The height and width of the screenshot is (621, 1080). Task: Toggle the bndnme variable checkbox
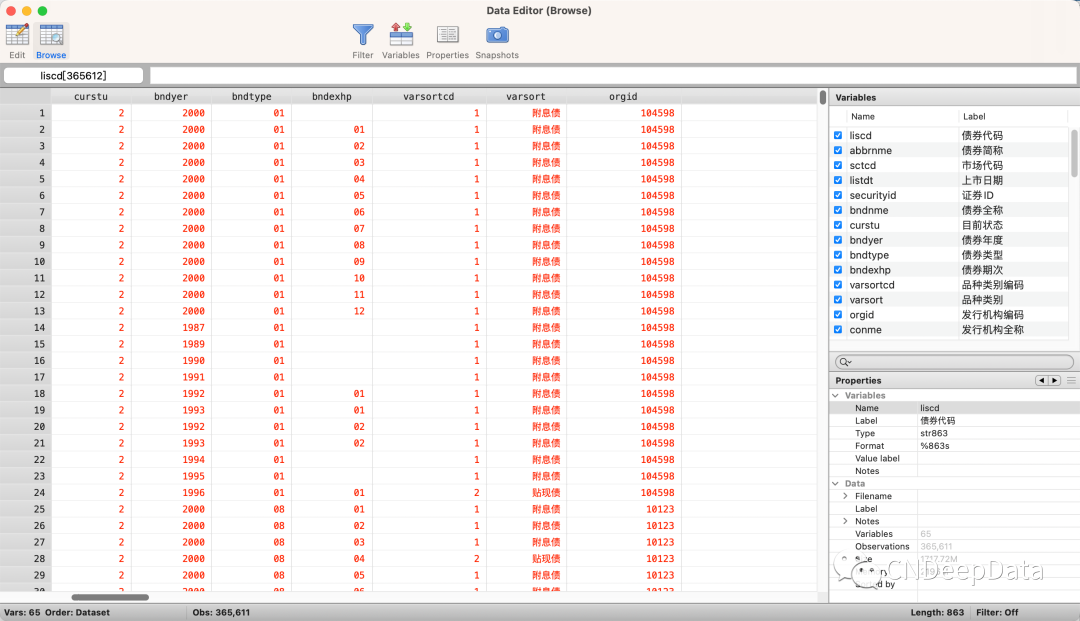pos(838,210)
